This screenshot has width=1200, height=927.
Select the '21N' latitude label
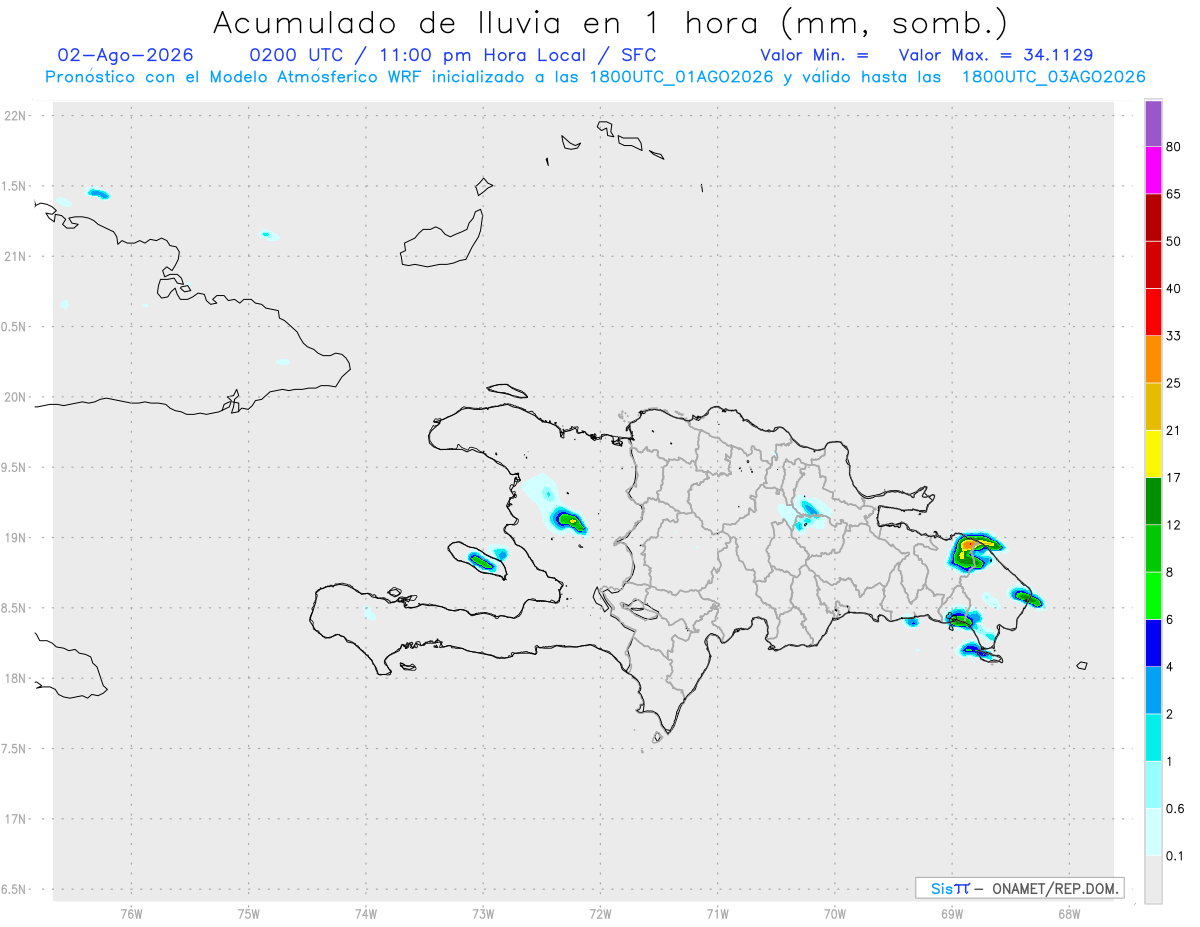click(15, 257)
